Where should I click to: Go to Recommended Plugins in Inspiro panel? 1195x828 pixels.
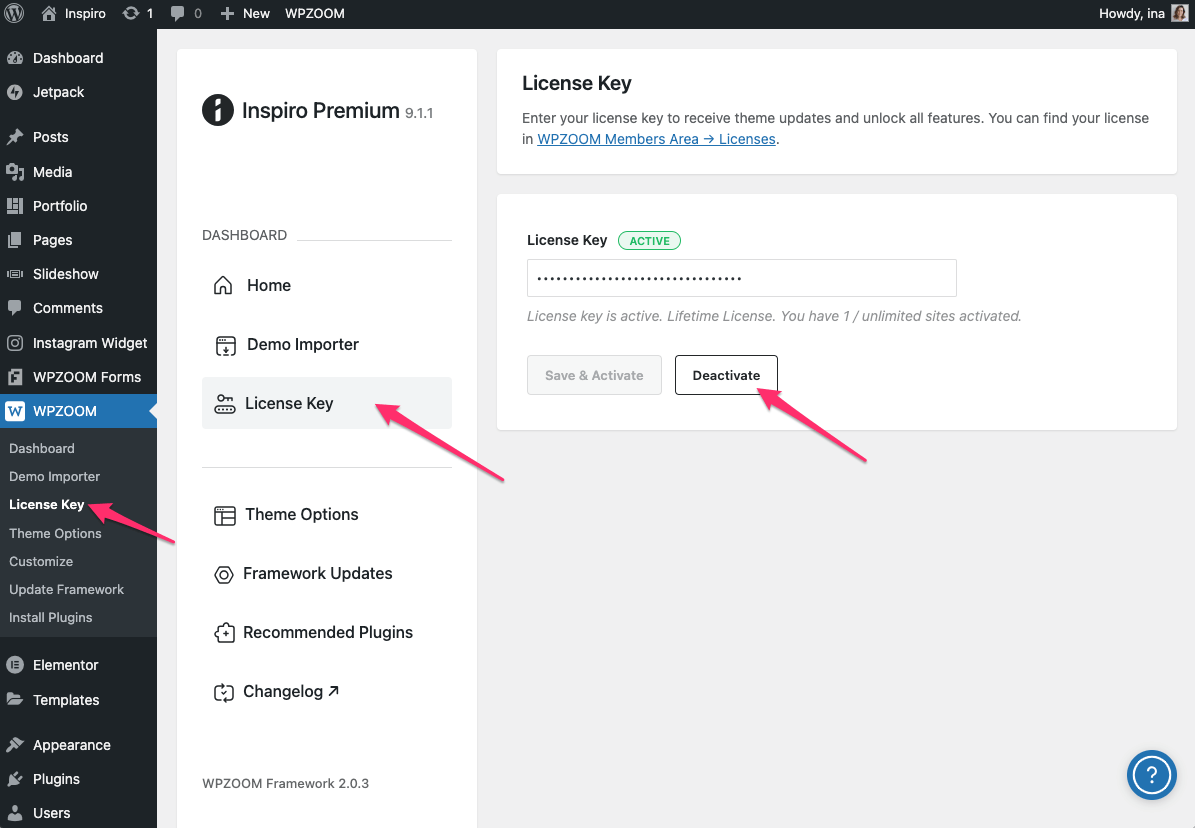coord(327,633)
